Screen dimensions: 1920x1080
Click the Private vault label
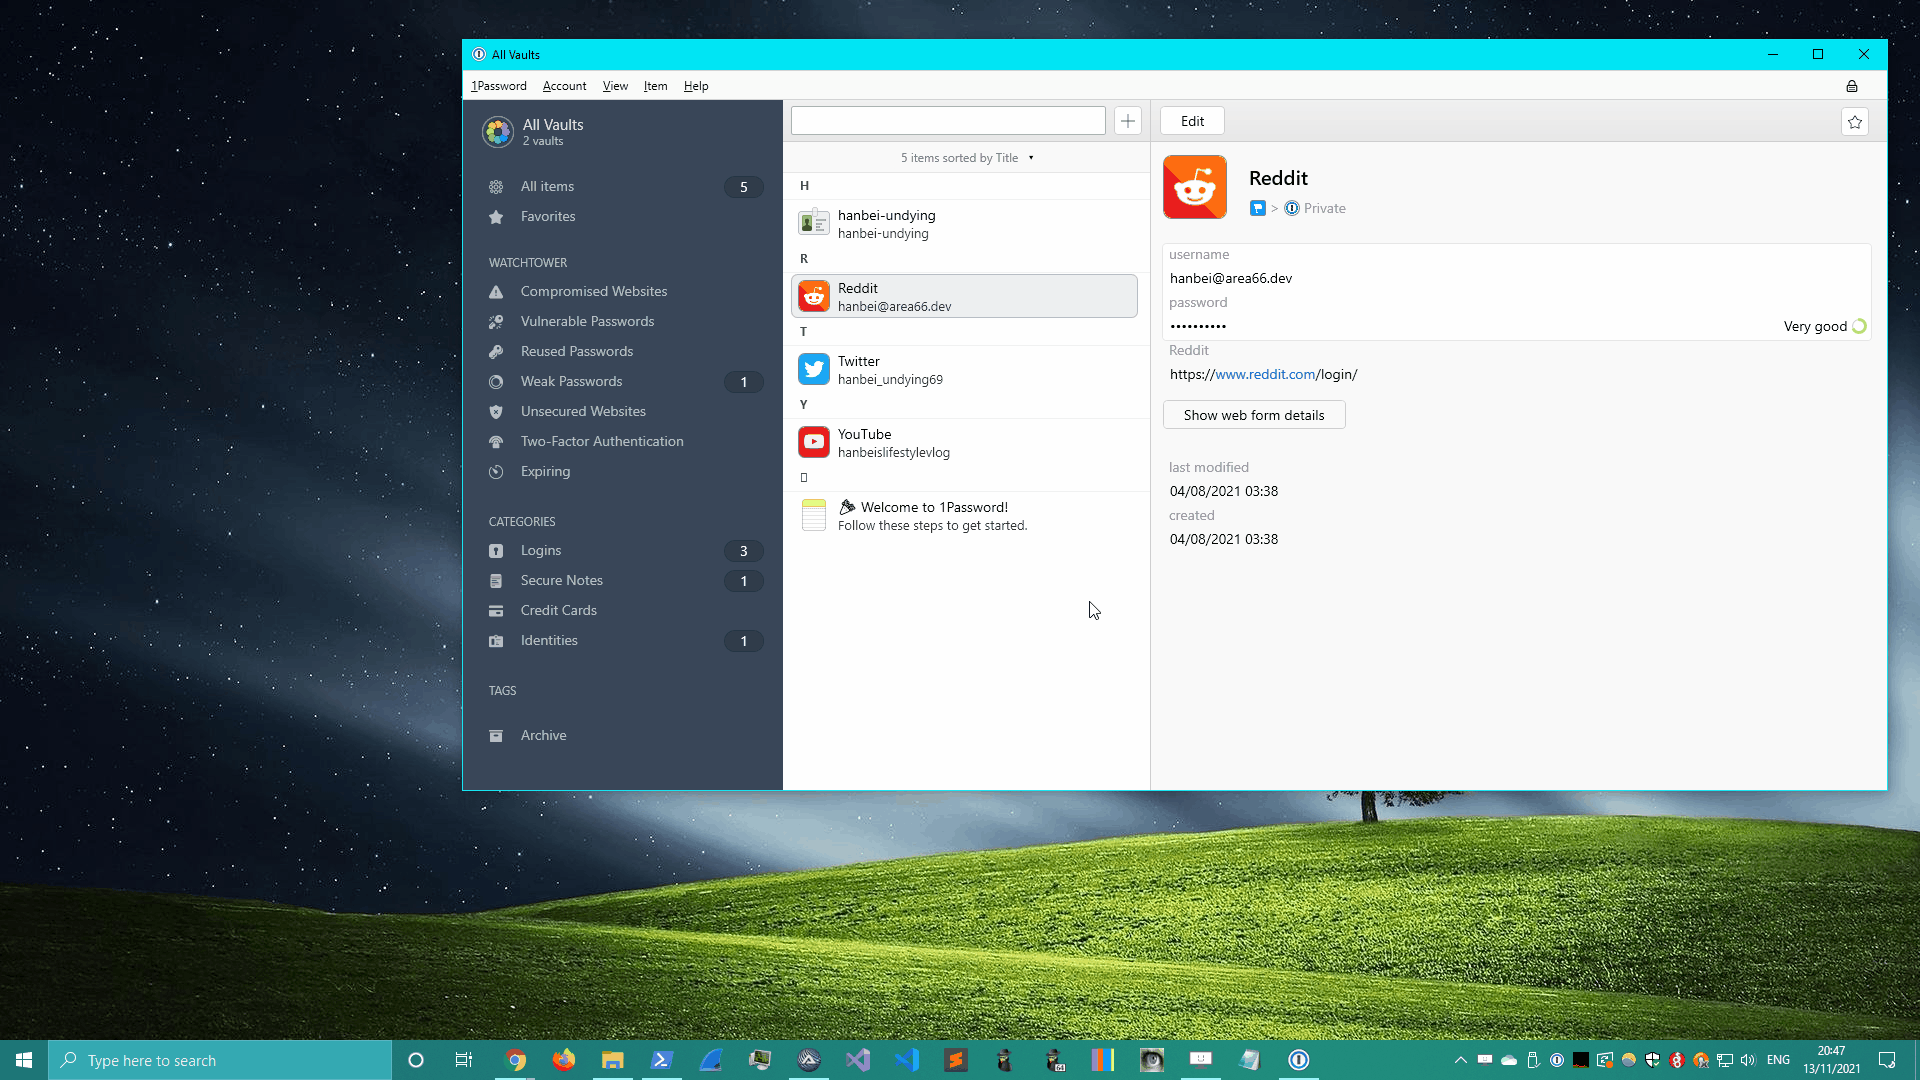(1325, 209)
